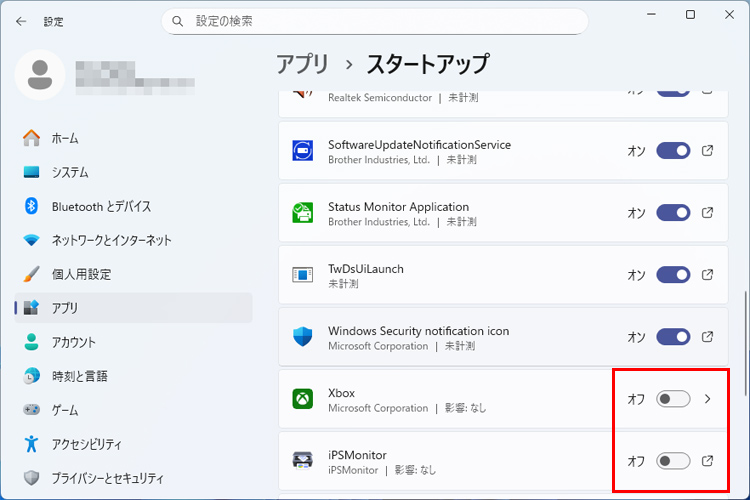Go to ネットワークとインターネット settings
Image resolution: width=750 pixels, height=500 pixels.
point(111,240)
